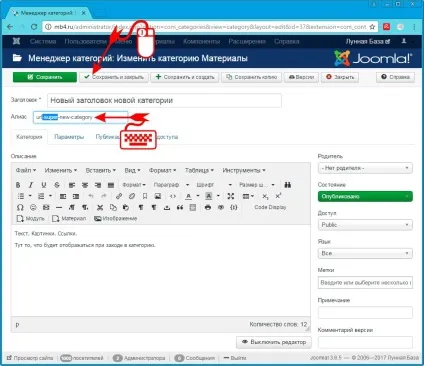Open the Таблица editor menu

[199, 170]
